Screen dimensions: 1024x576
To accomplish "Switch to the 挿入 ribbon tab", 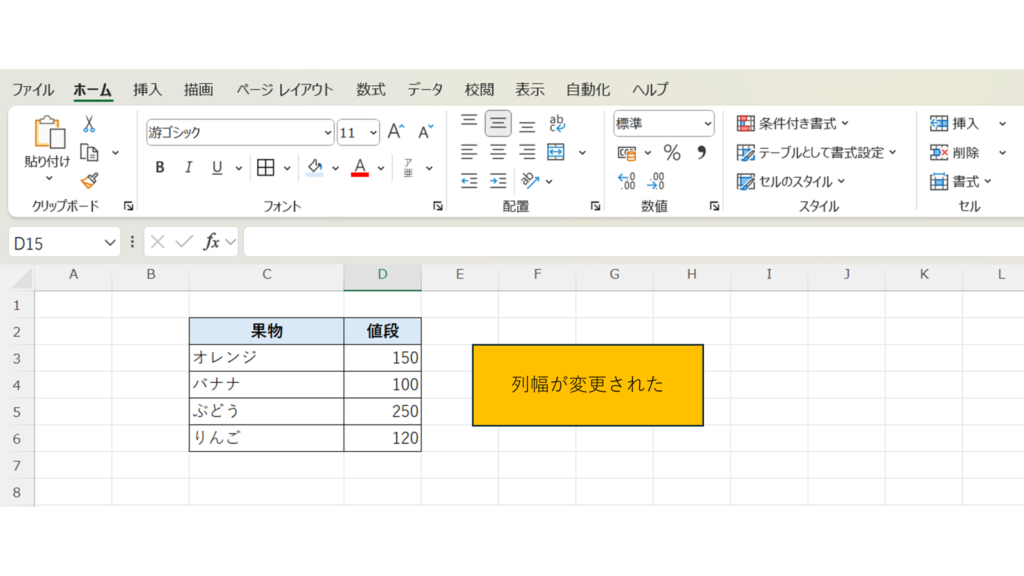I will click(147, 90).
